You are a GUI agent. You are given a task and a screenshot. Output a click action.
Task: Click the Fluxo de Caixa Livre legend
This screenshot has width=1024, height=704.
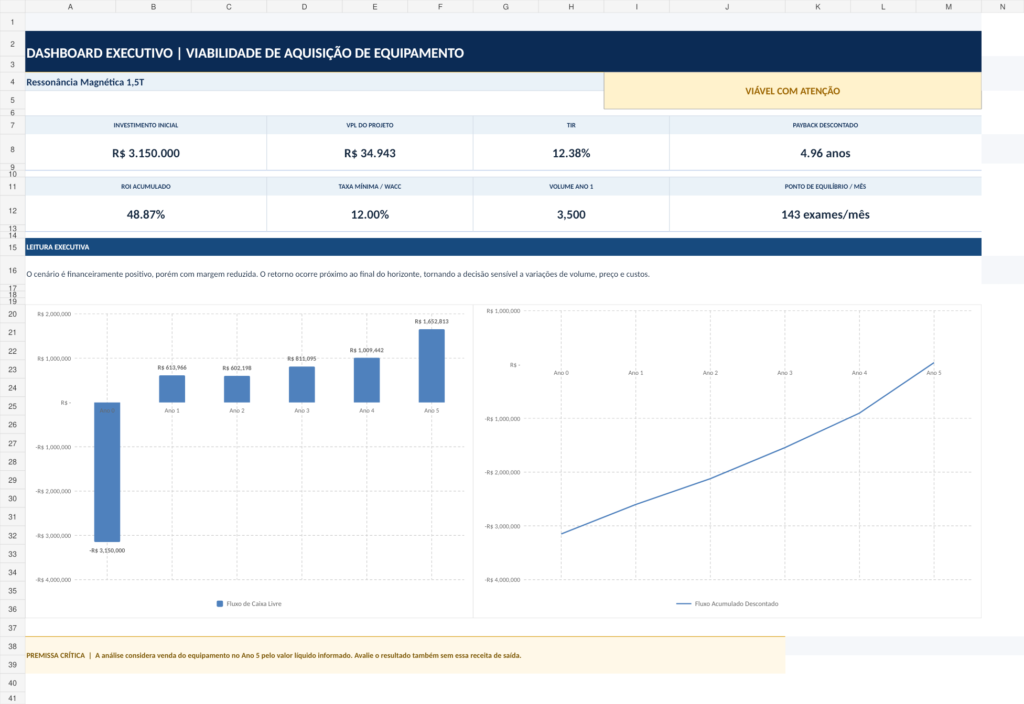[249, 603]
